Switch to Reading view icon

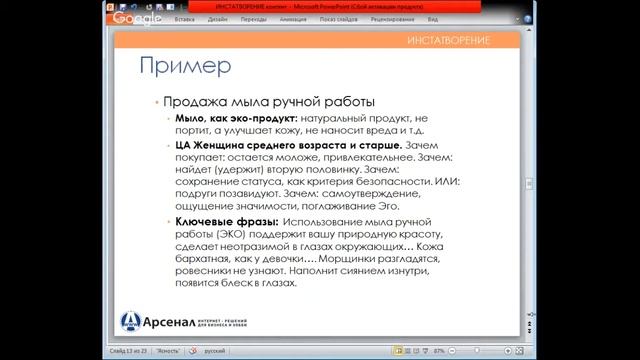click(416, 351)
